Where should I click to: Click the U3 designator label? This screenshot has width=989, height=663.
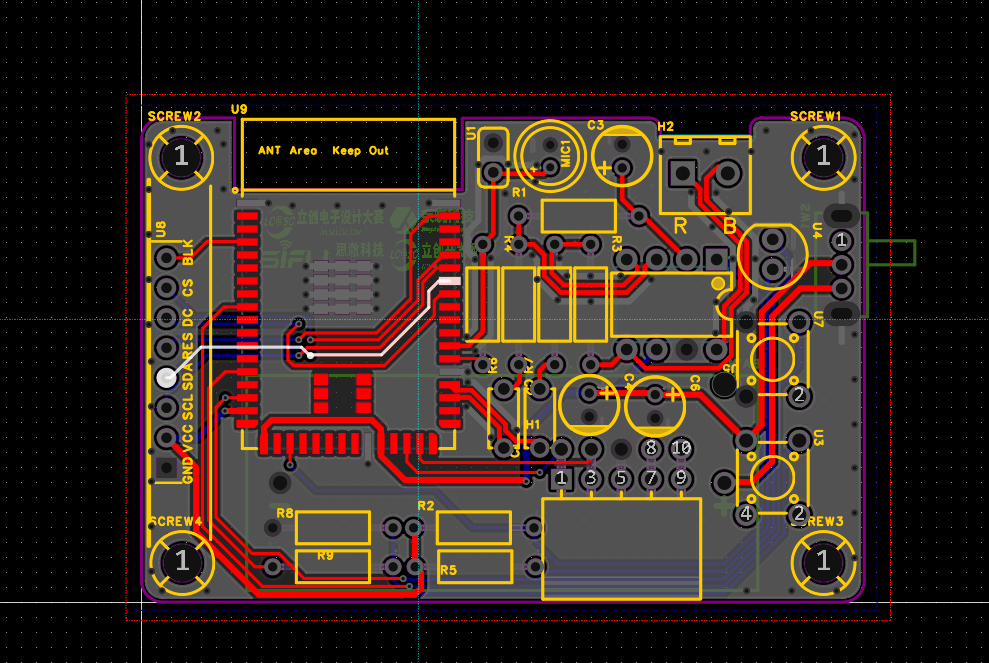tap(818, 437)
